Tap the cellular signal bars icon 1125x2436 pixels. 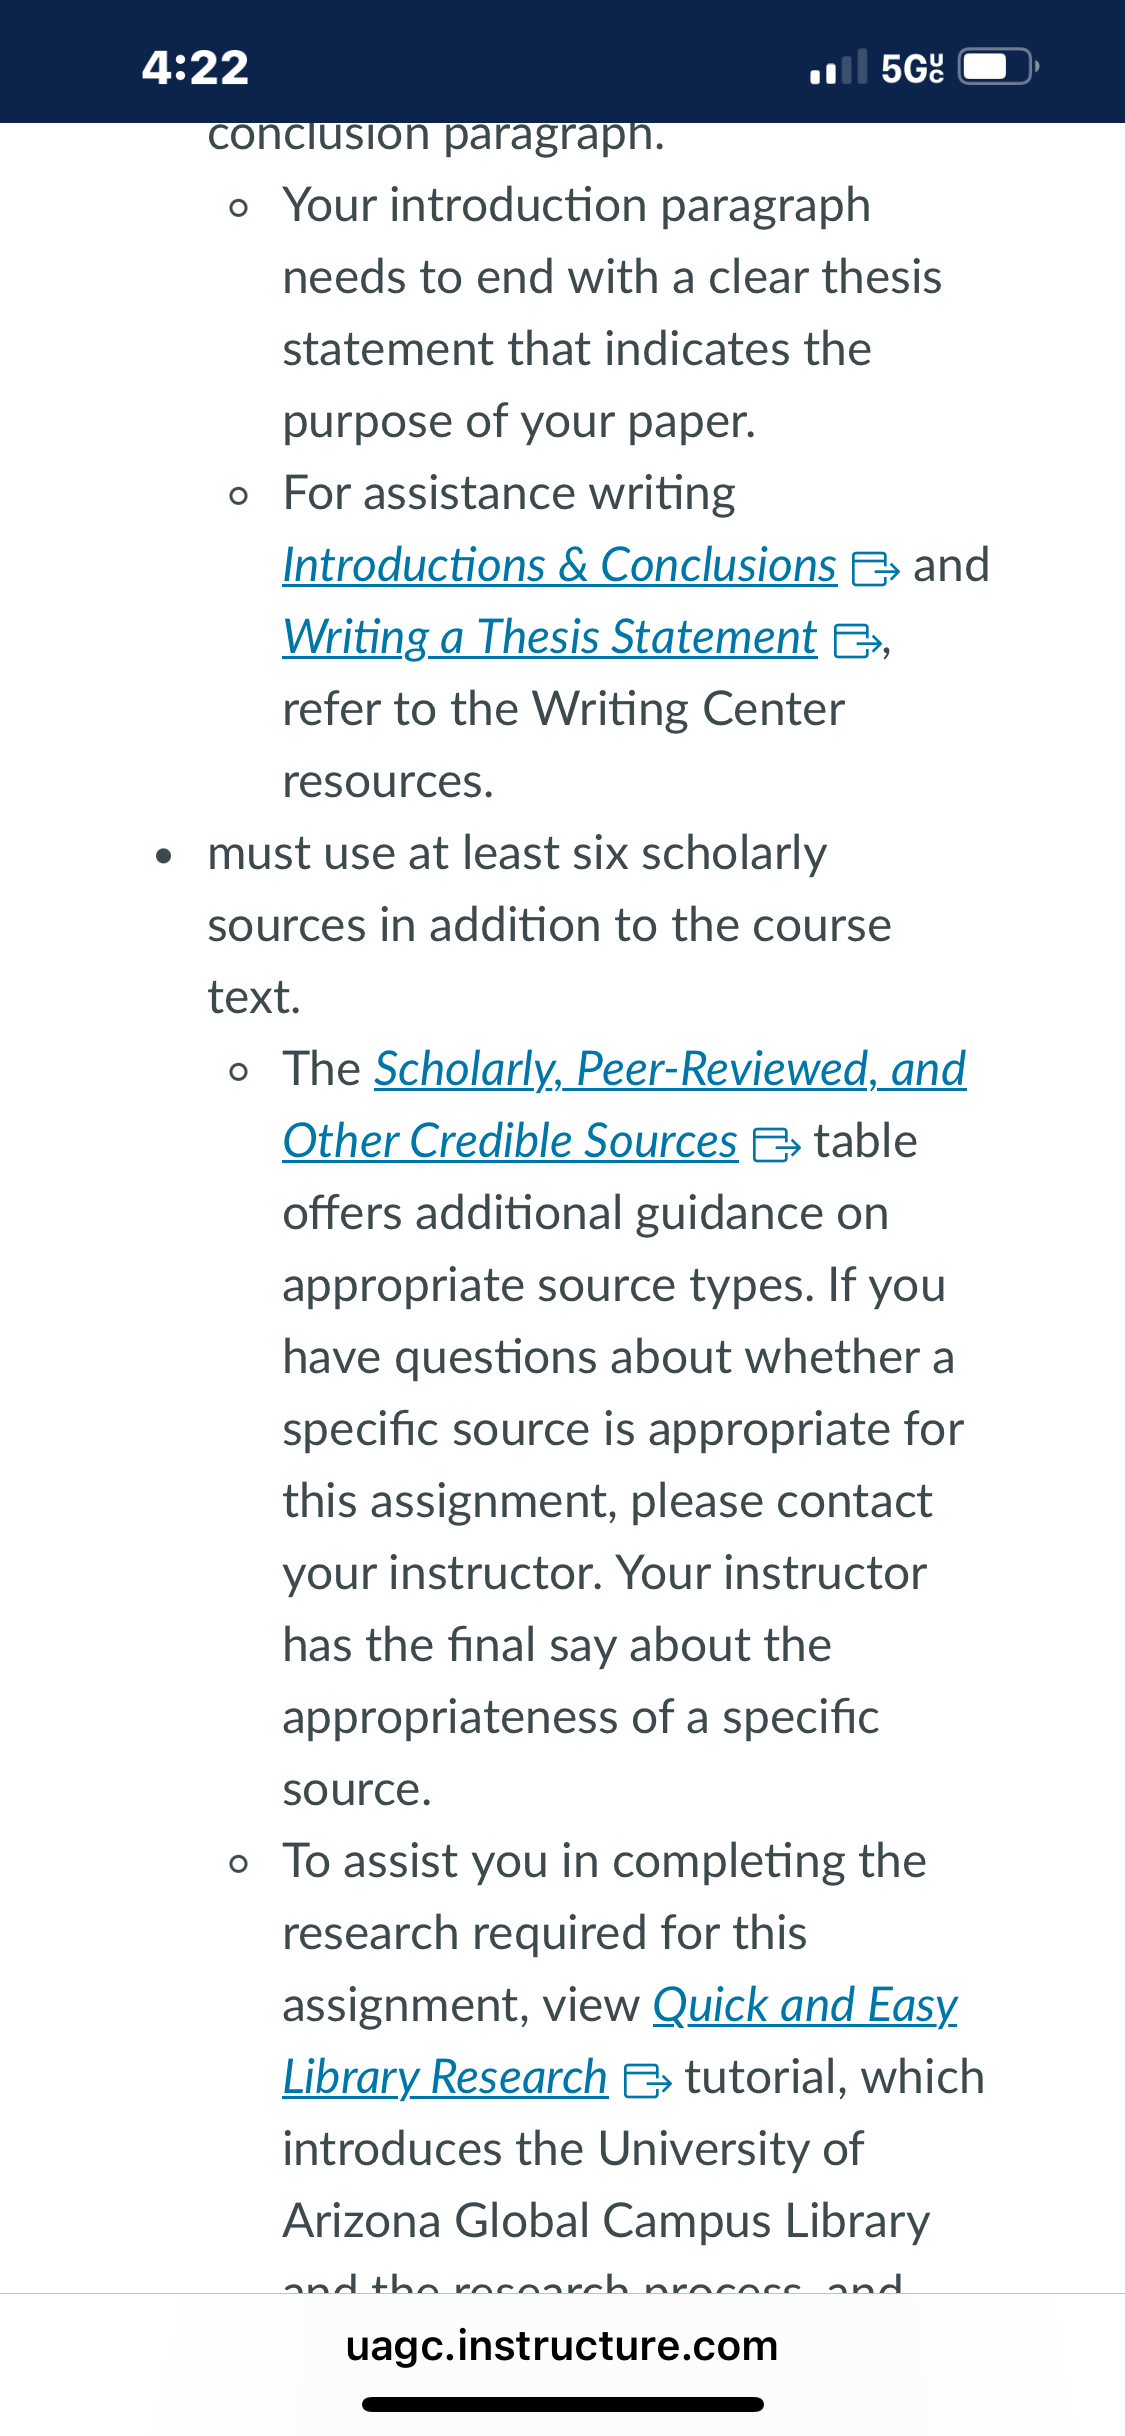point(839,67)
